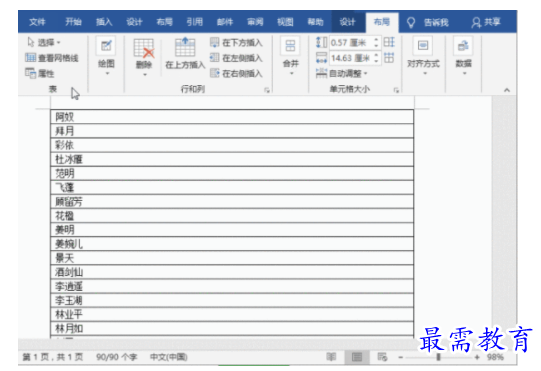Click the zoom out minus button
This screenshot has height=371, width=541.
(401, 357)
